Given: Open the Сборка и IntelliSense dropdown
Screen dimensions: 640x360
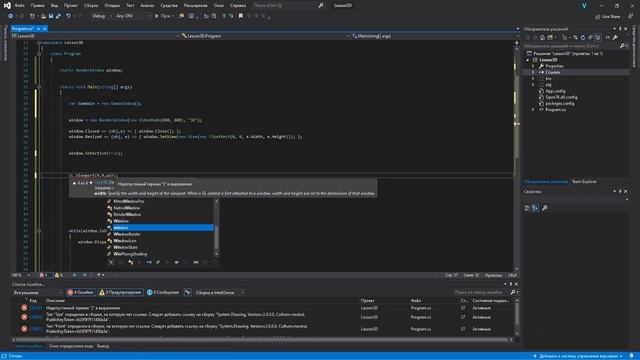Looking at the screenshot, I should pyautogui.click(x=219, y=292).
